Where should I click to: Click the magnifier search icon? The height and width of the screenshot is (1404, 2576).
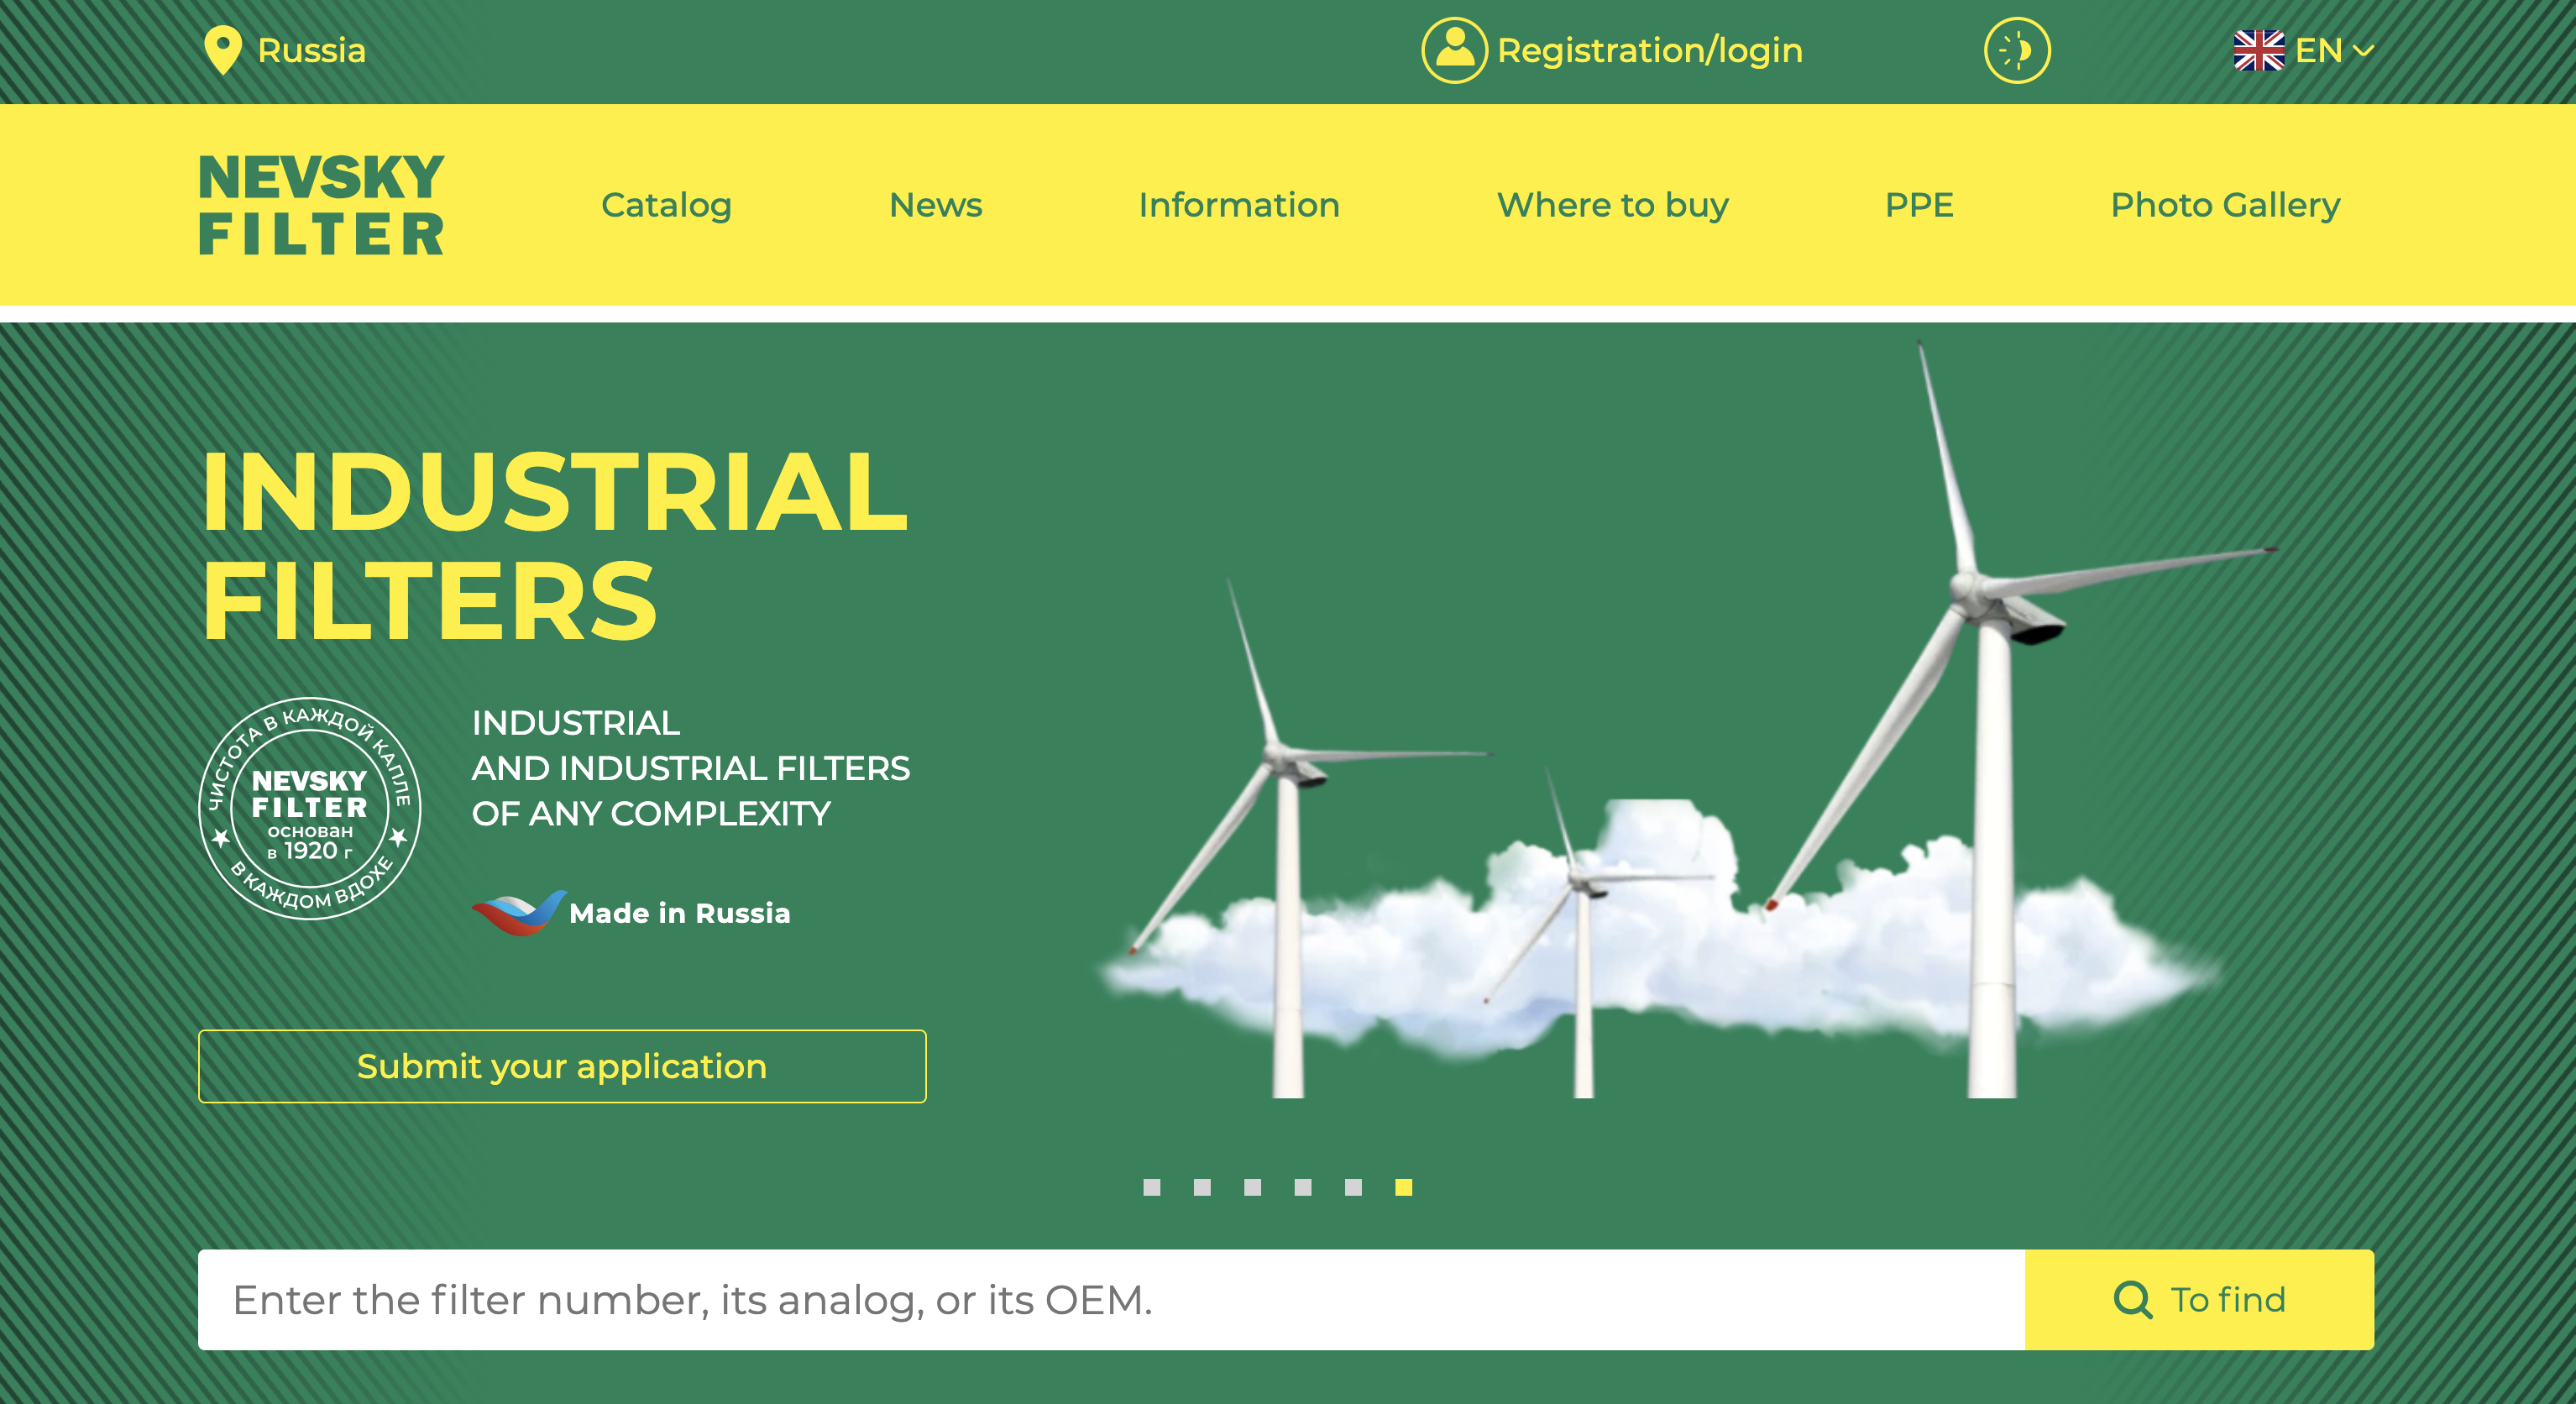pyautogui.click(x=2132, y=1300)
